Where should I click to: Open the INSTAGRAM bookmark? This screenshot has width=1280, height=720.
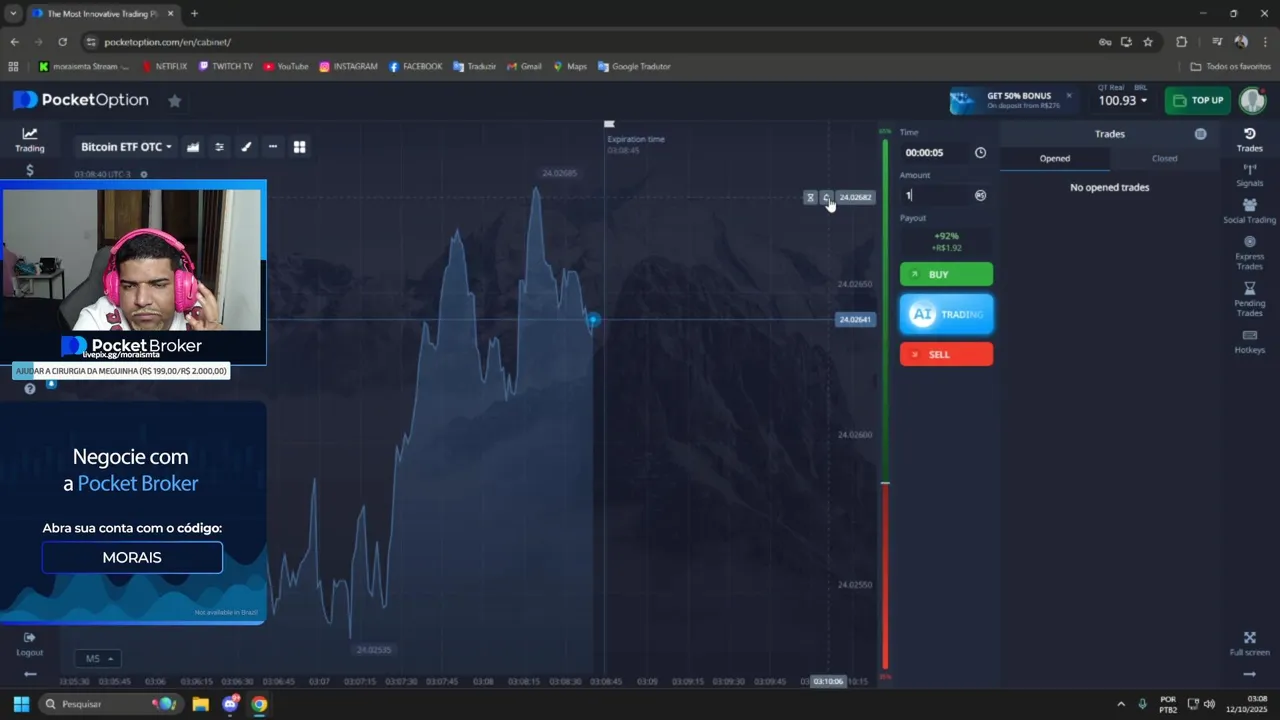[348, 67]
